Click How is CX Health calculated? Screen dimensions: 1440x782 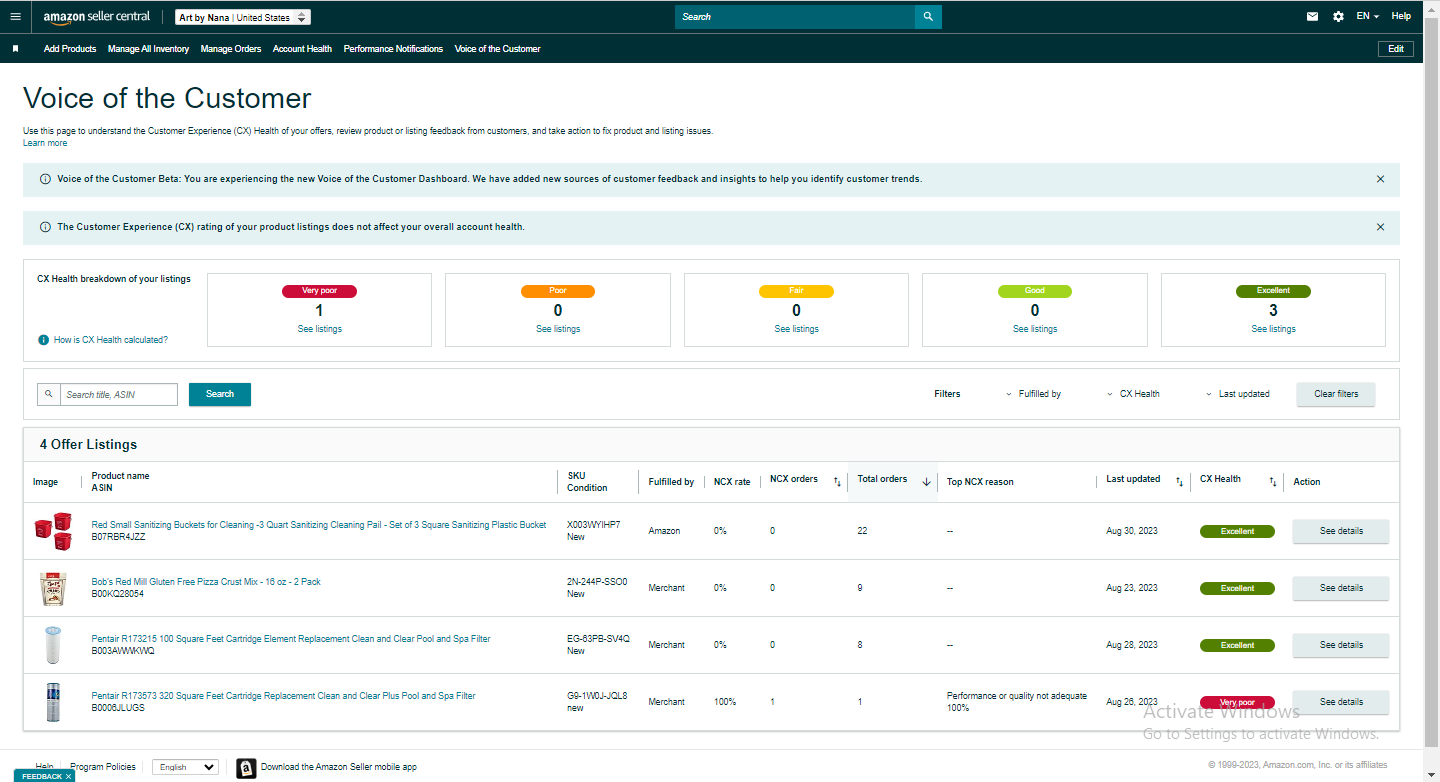pos(111,340)
